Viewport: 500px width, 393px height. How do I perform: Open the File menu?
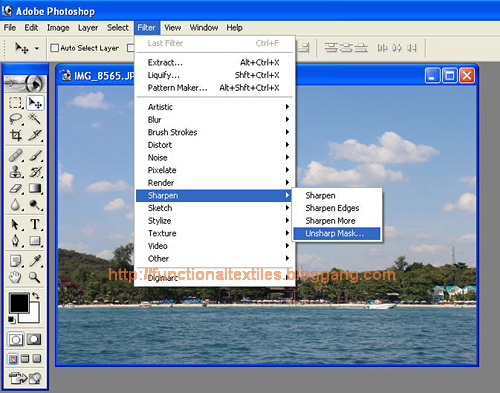tap(10, 28)
